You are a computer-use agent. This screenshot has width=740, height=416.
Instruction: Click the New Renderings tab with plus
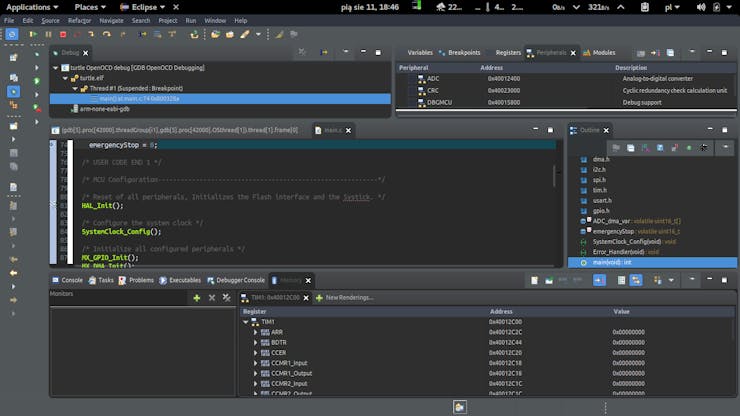pos(345,297)
